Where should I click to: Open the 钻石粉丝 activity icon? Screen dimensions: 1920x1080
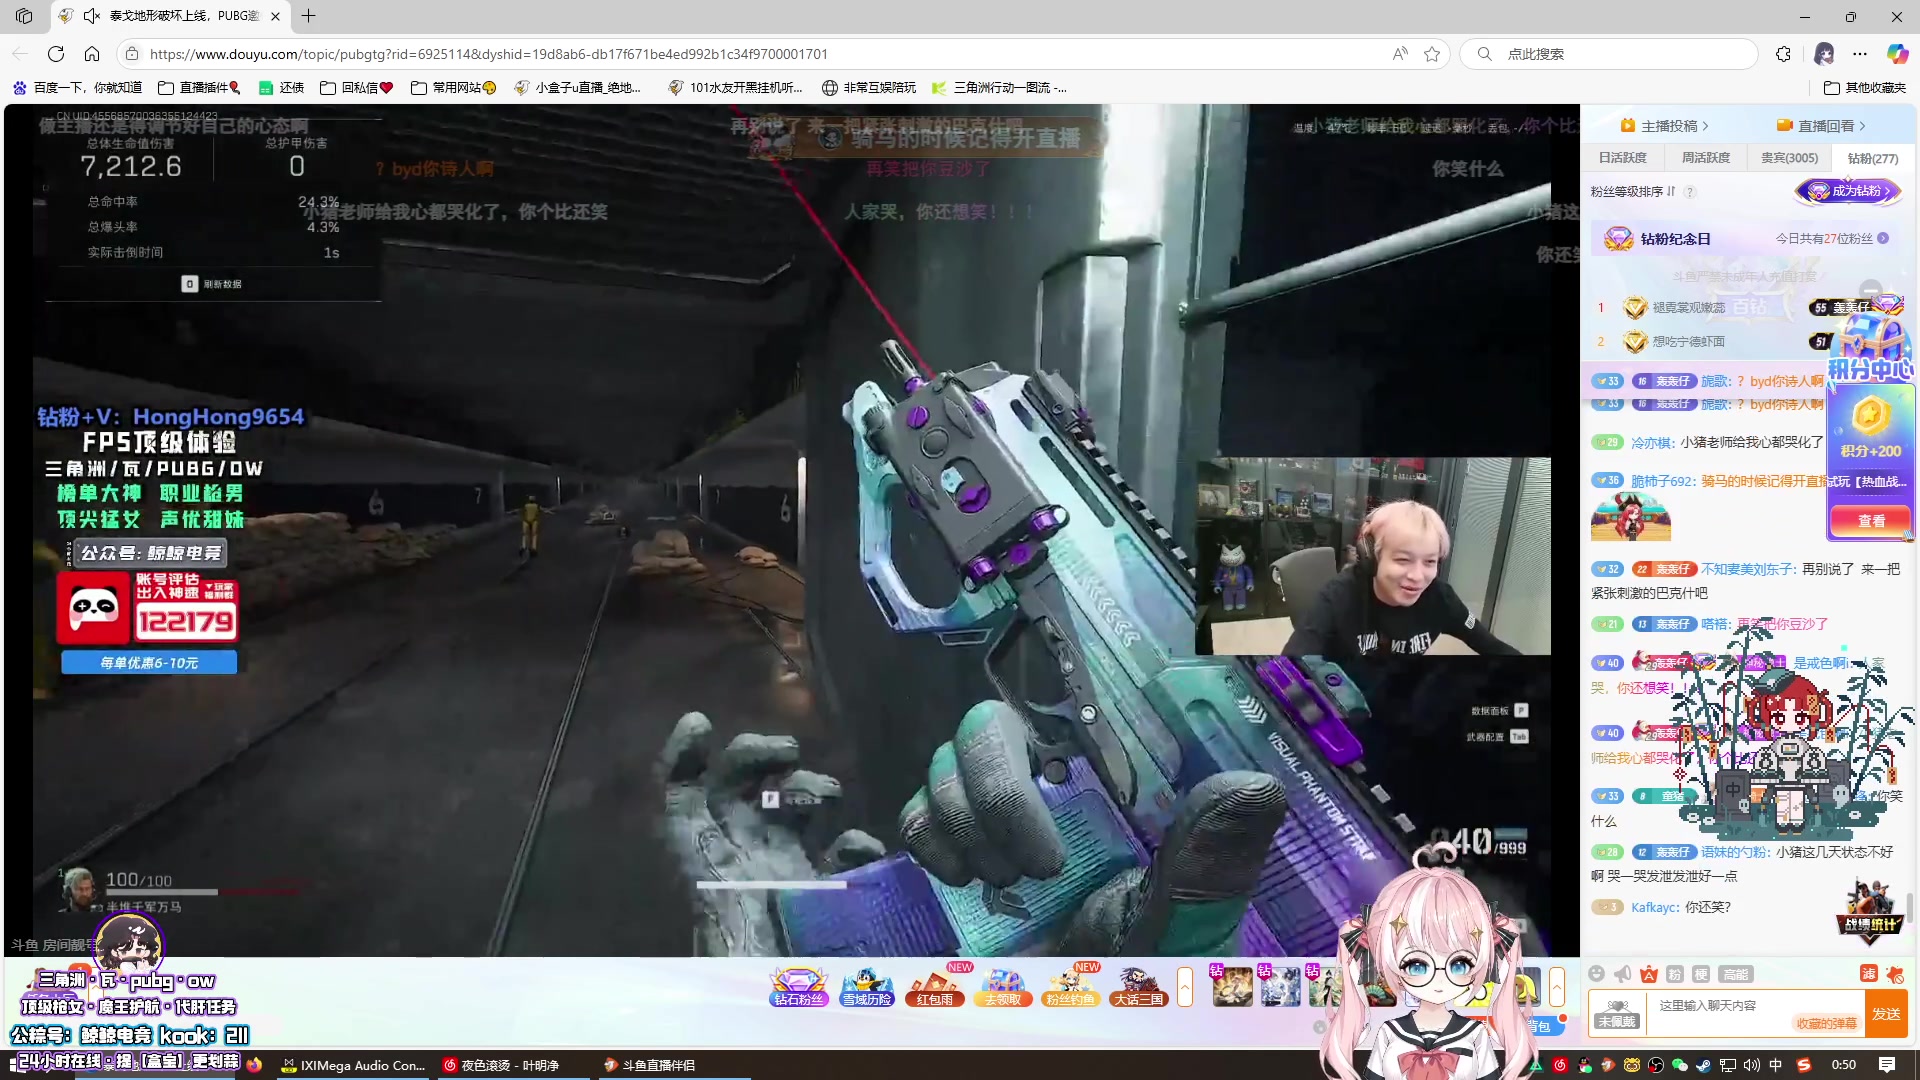[x=798, y=986]
